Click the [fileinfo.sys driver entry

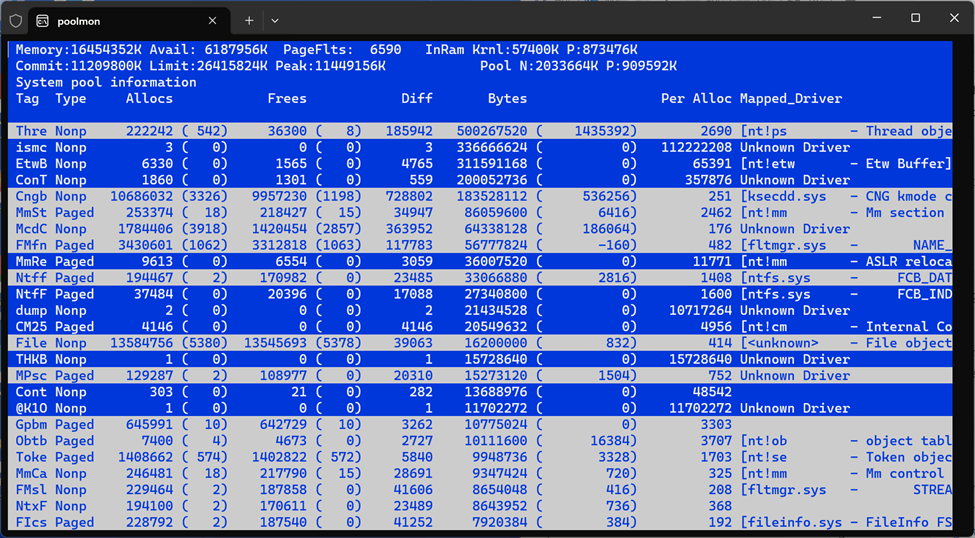(x=791, y=522)
